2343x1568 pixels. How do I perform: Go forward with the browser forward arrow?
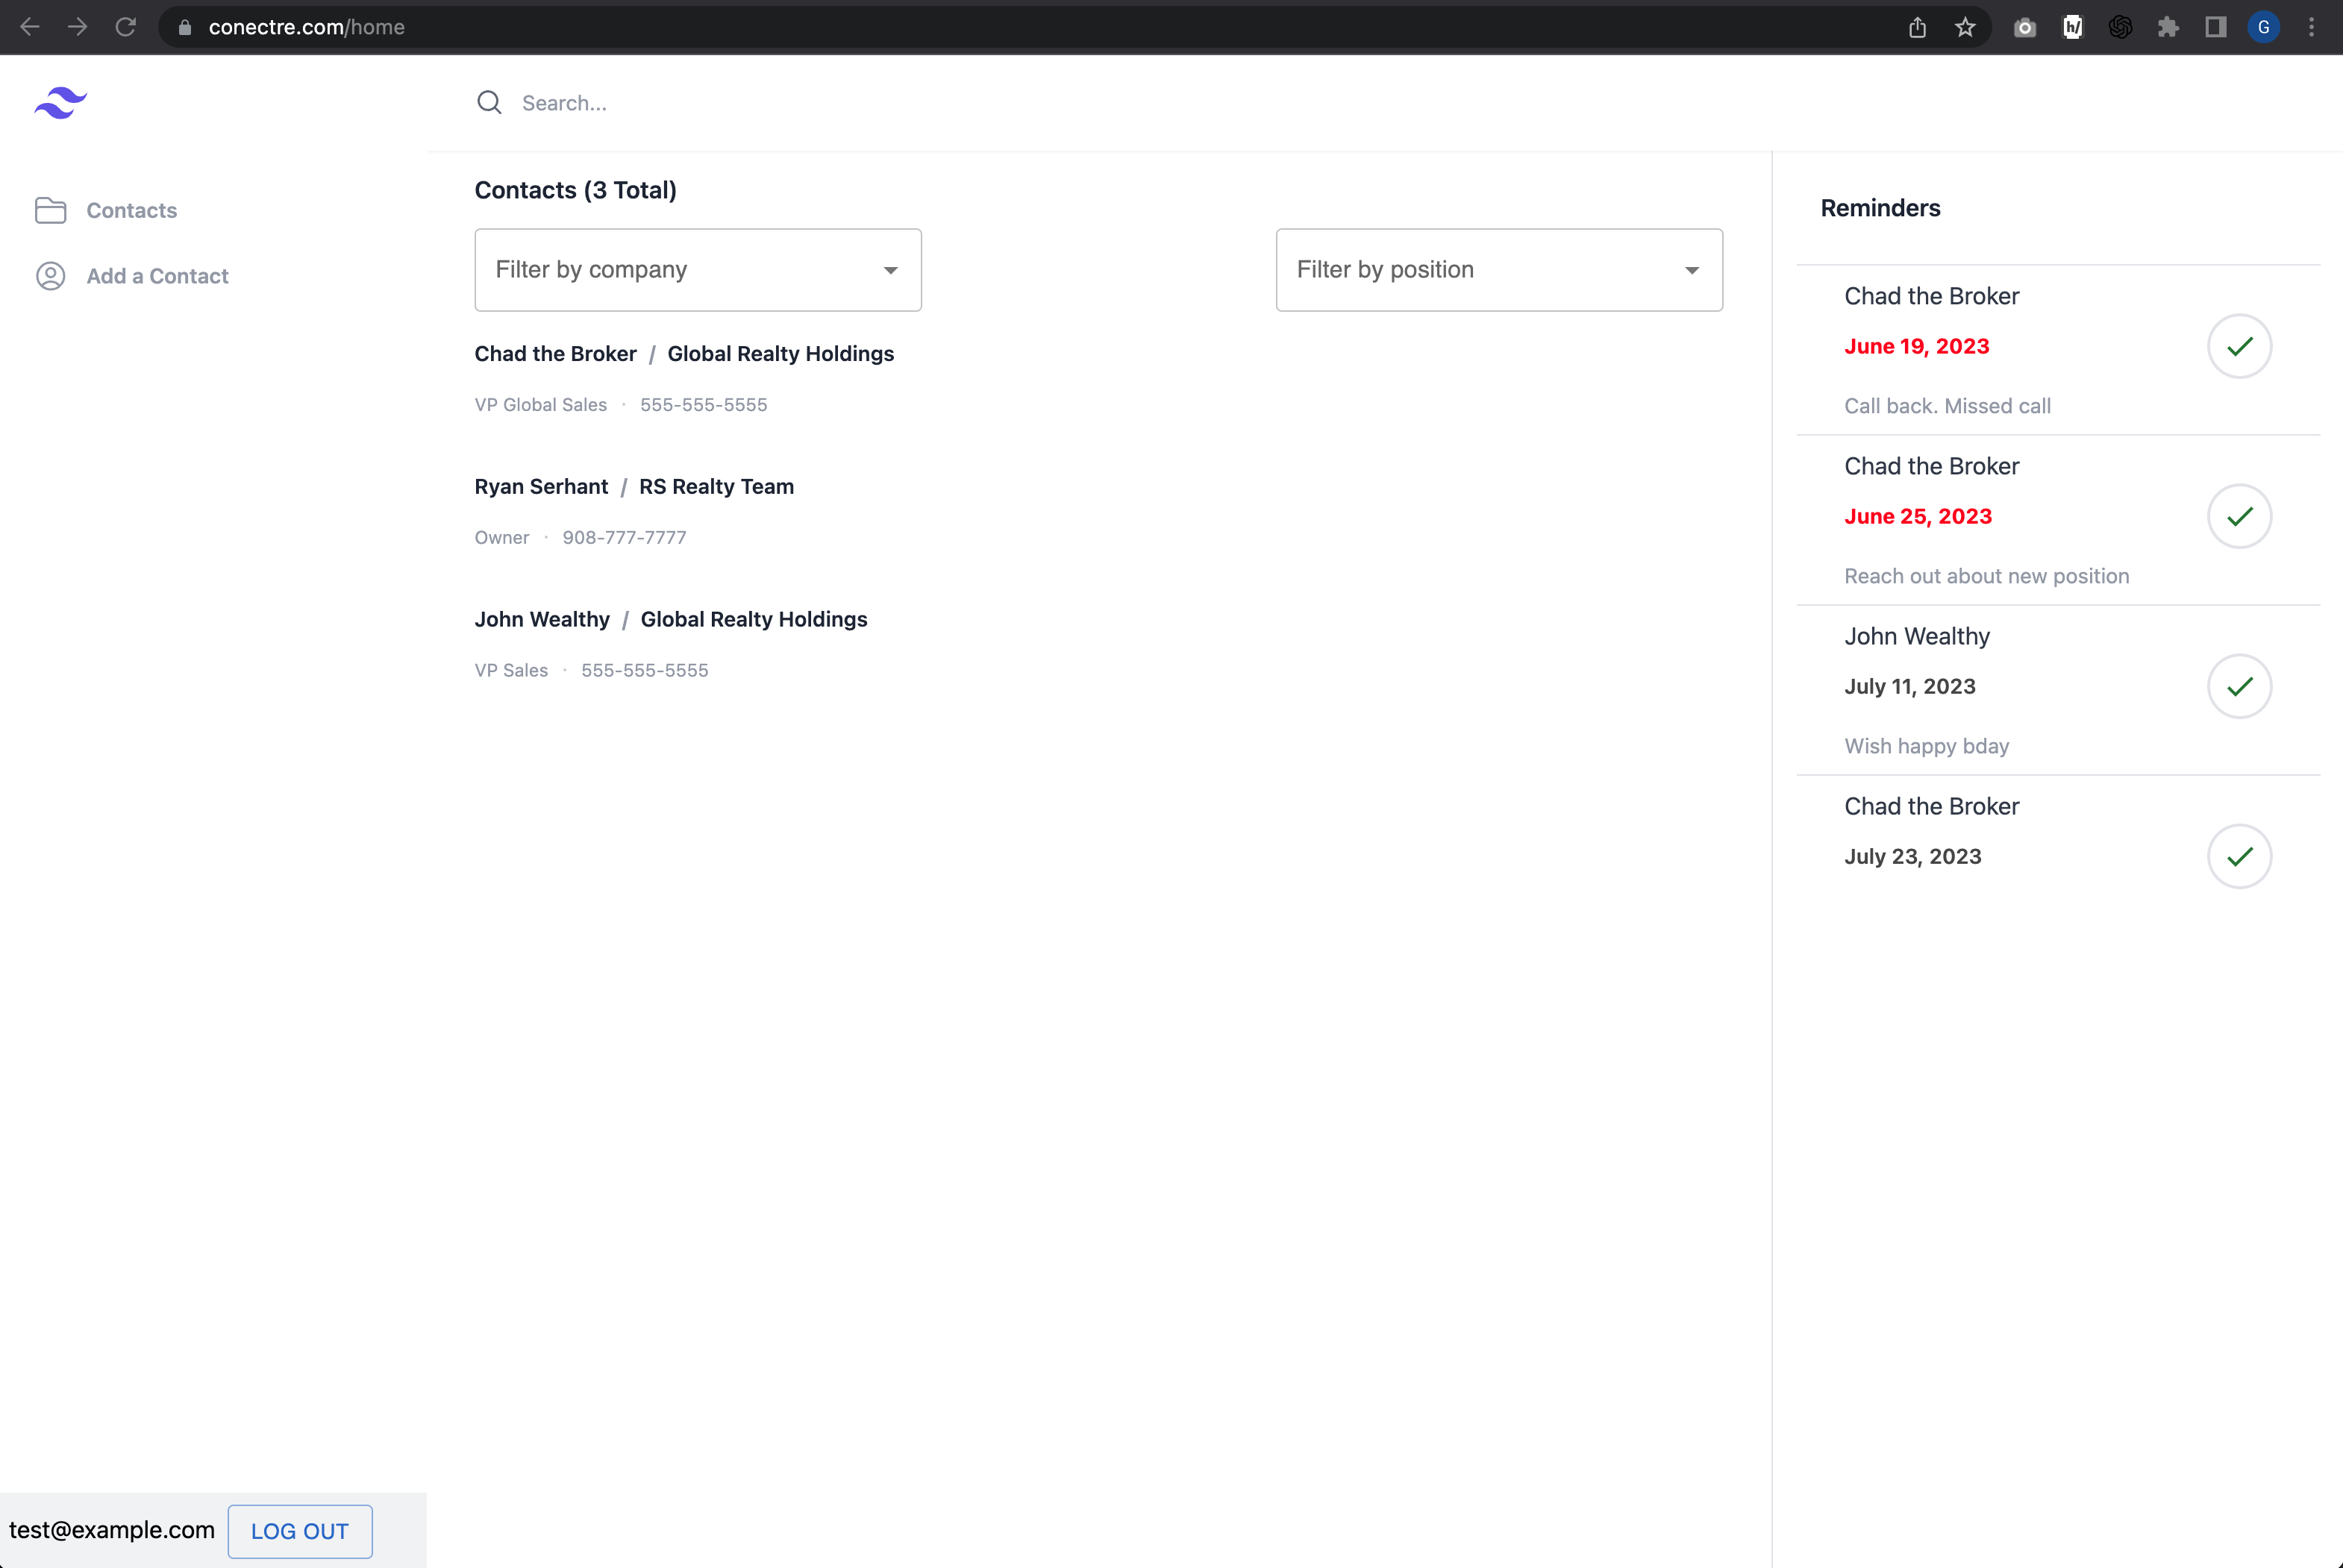pos(77,27)
